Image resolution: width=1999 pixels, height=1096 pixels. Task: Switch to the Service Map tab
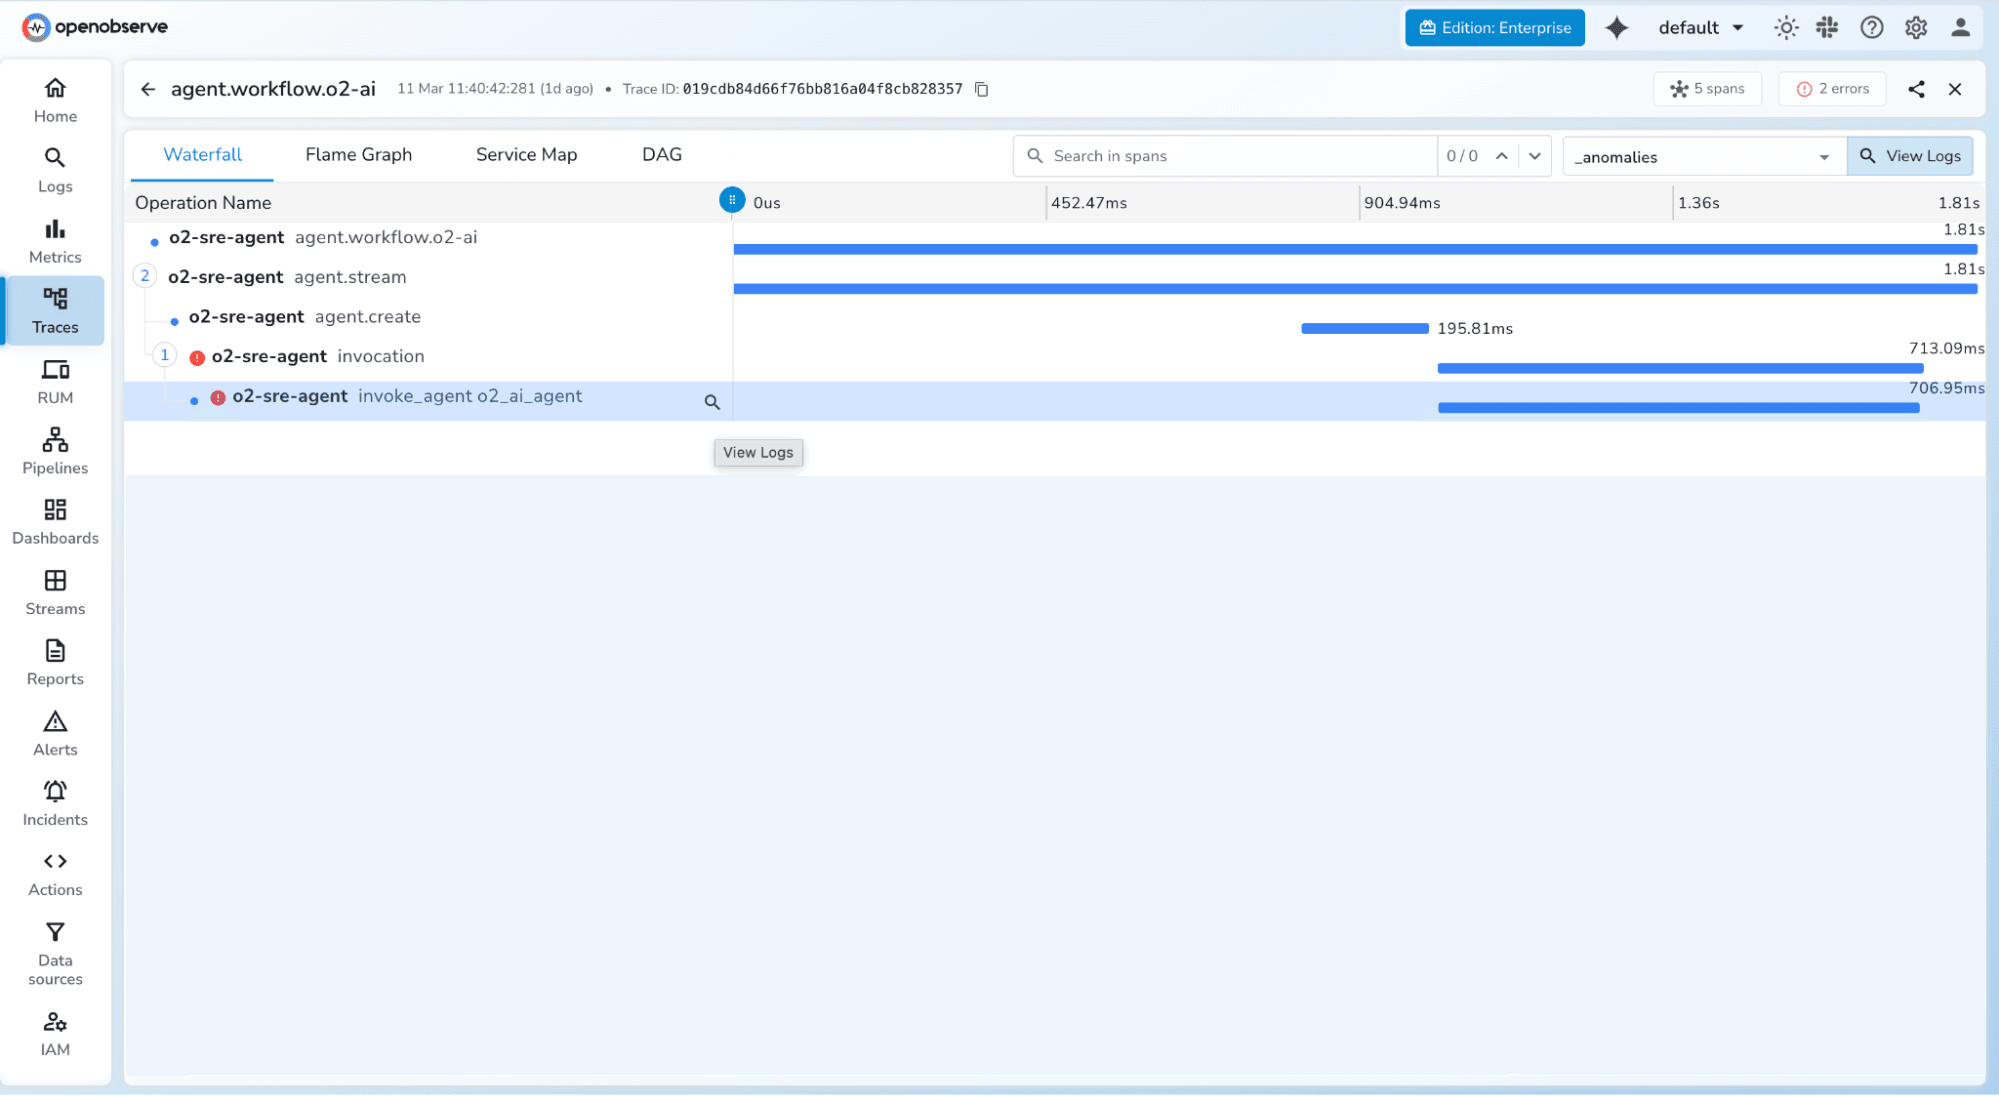(526, 155)
